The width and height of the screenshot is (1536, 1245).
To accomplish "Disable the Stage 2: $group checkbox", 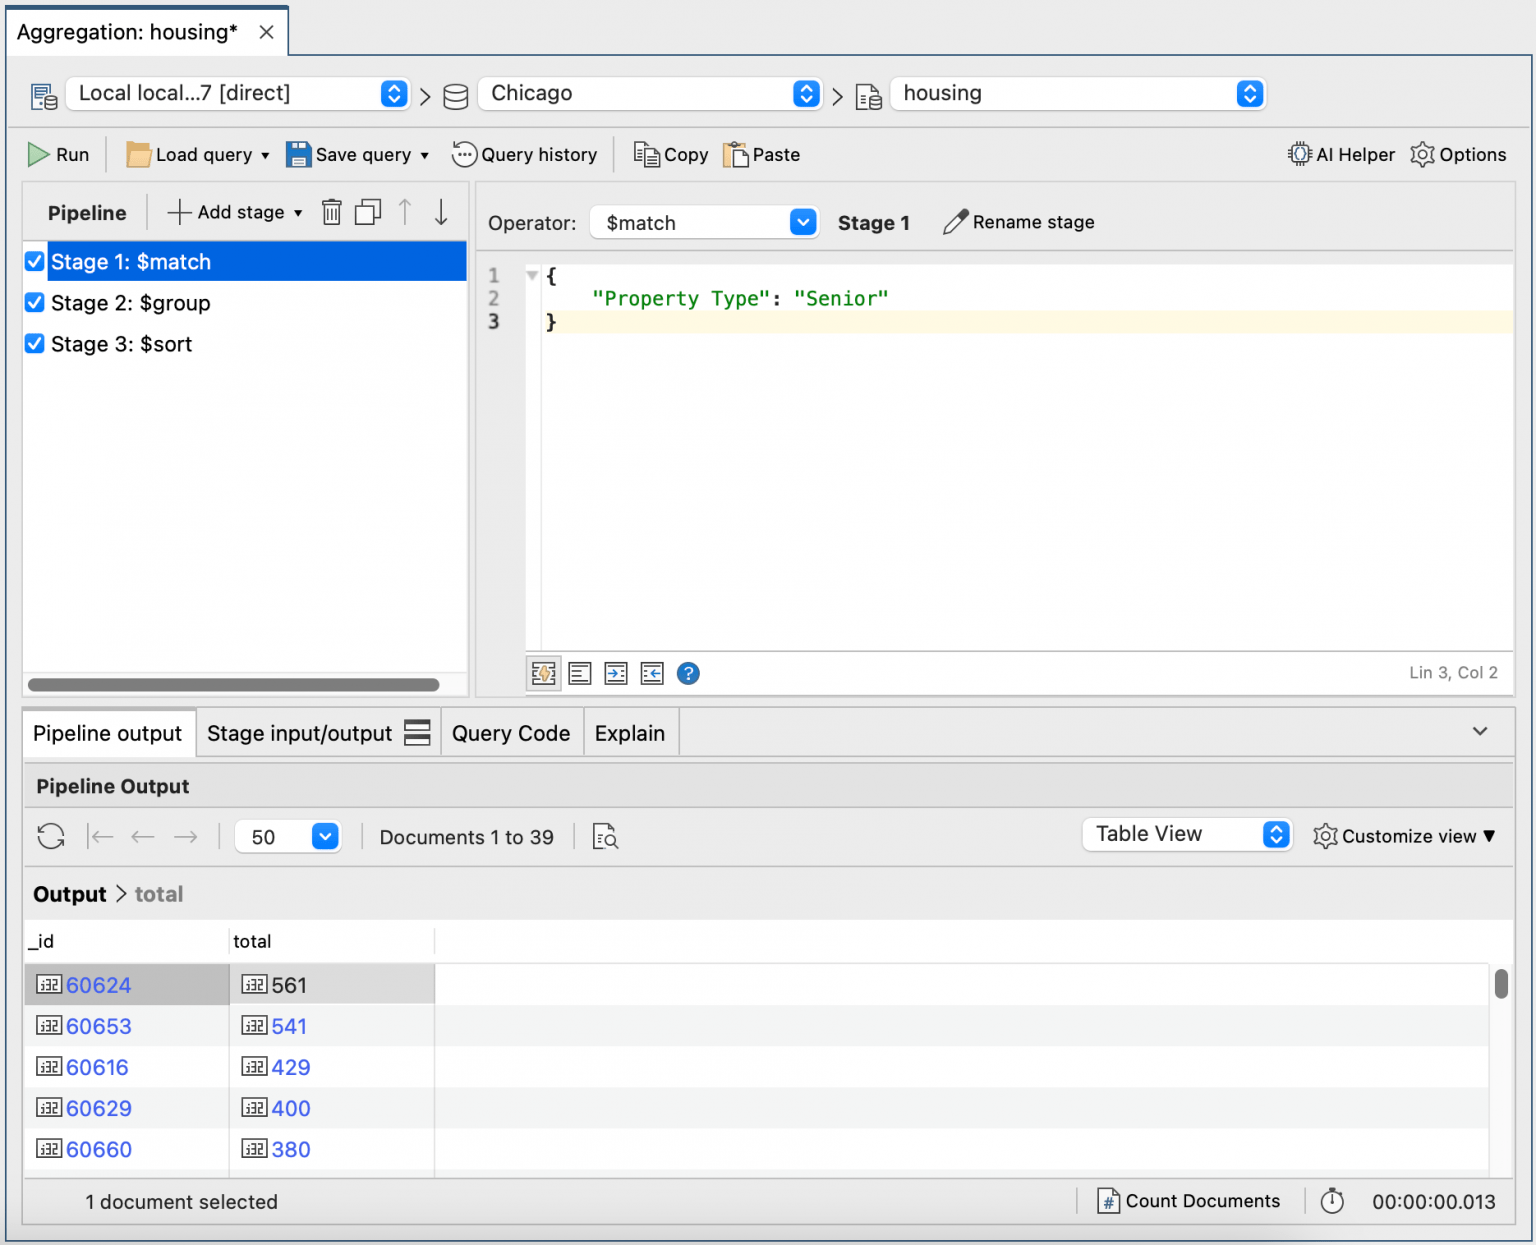I will (x=35, y=302).
